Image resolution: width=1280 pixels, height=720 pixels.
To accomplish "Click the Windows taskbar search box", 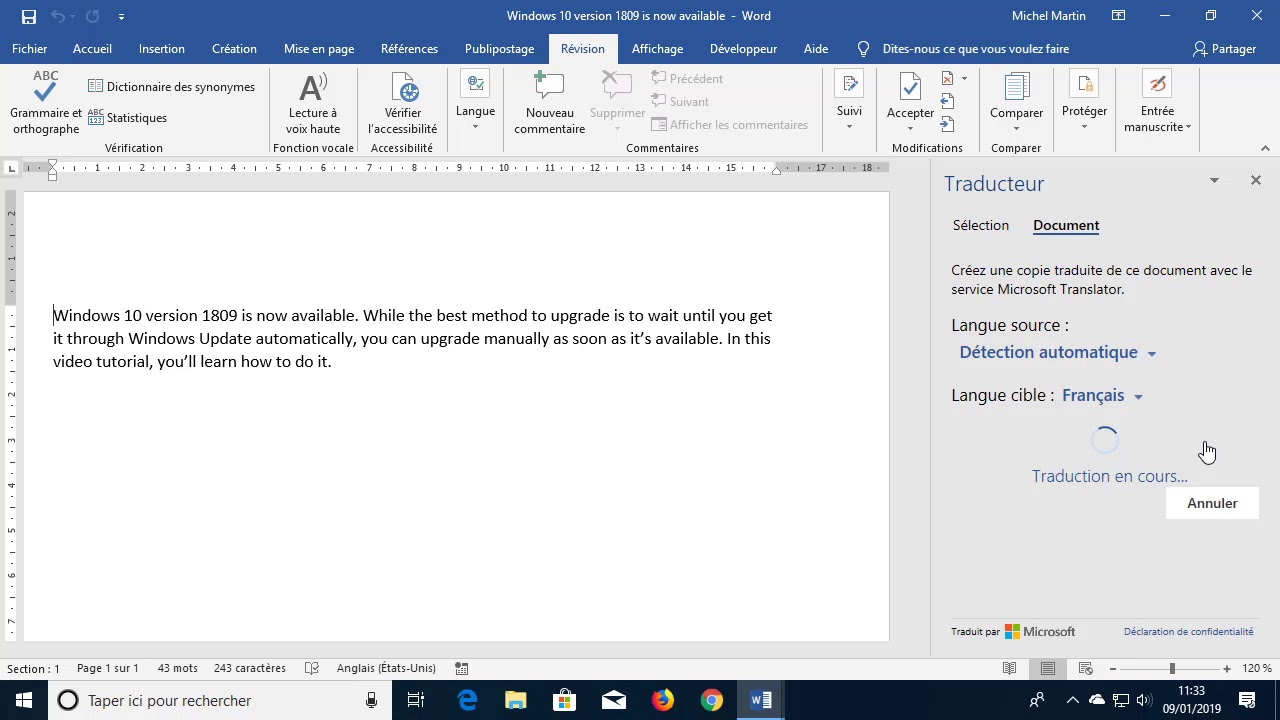I will tap(220, 700).
